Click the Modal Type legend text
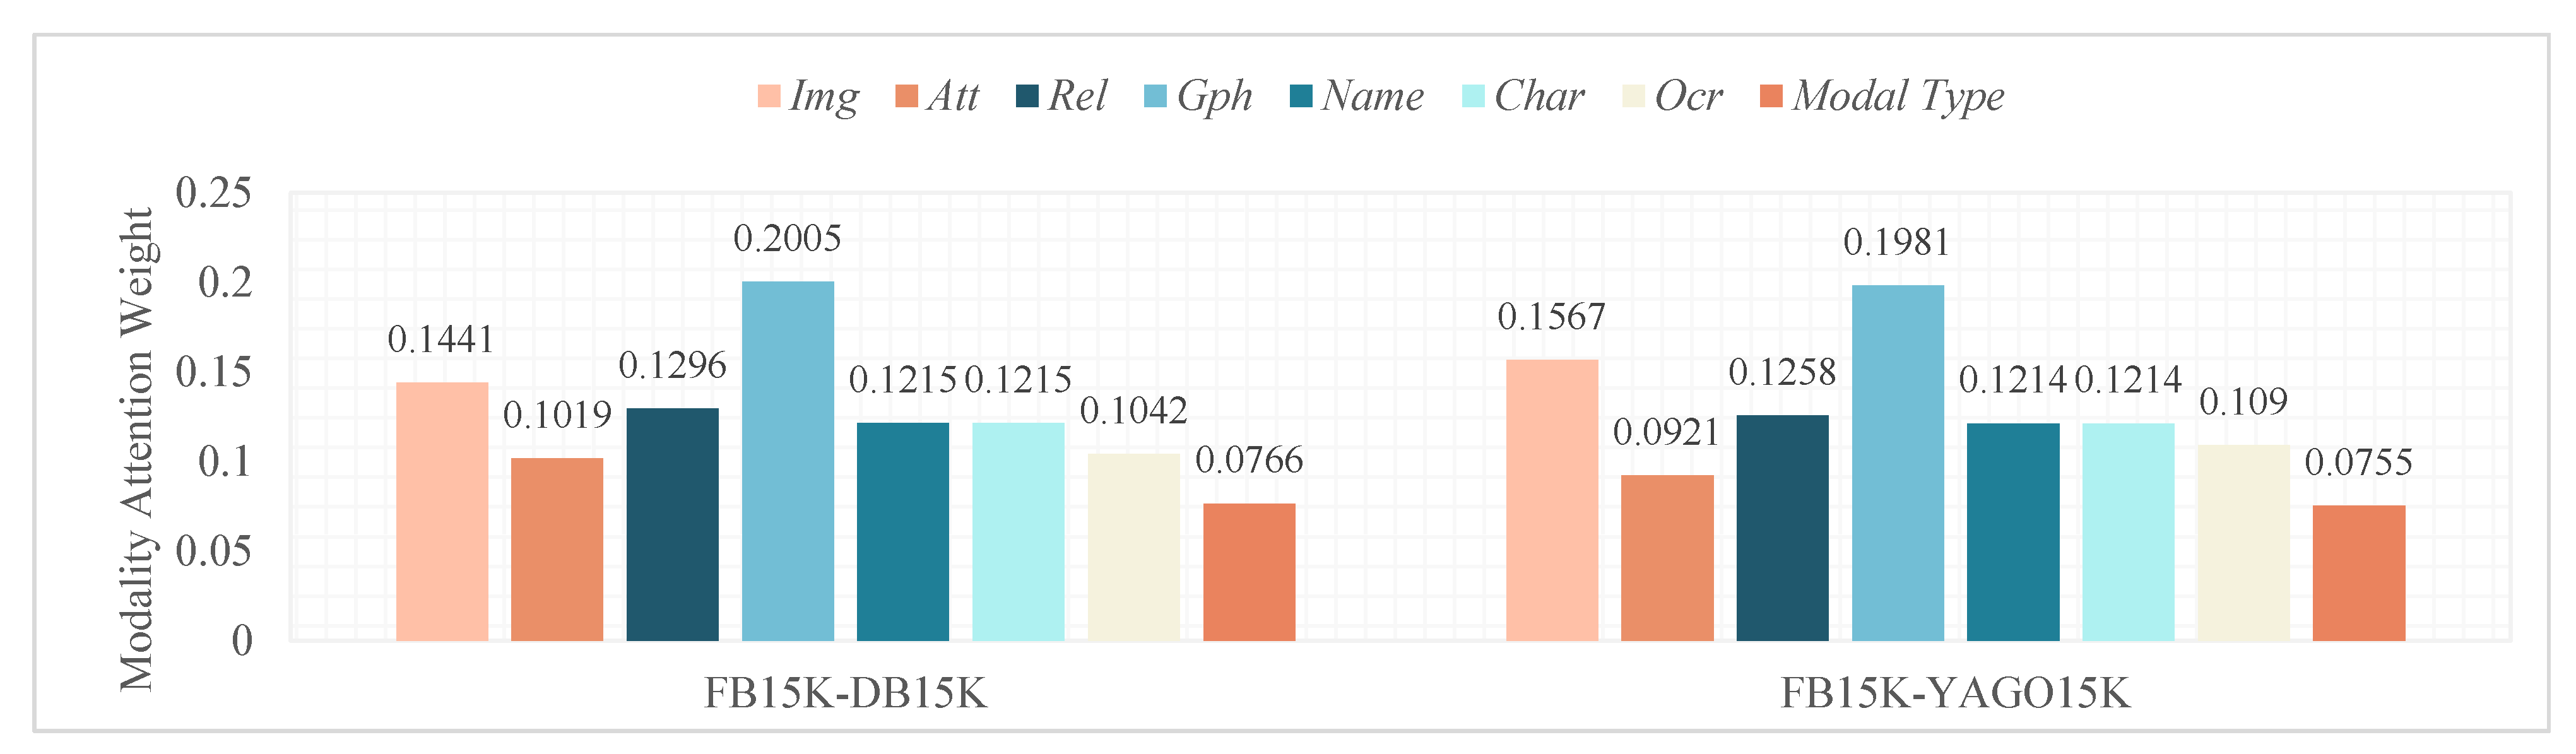The width and height of the screenshot is (2576, 754). (x=1898, y=96)
